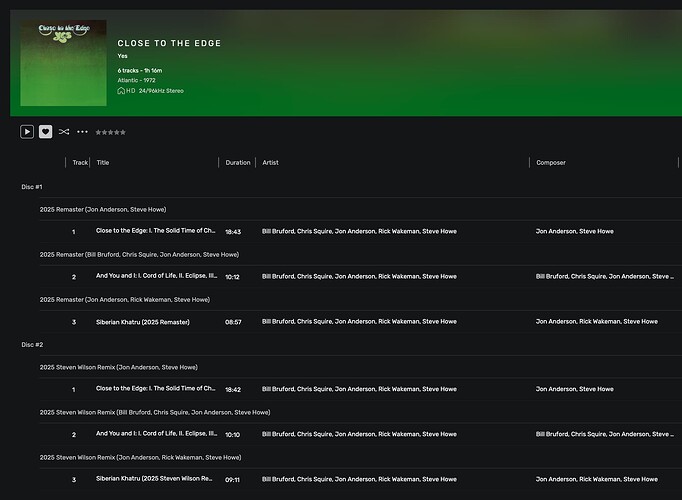Select 2025 Remaster (Jon Anderson, Rick Wakeman...) group
Viewport: 682px width, 500px height.
[x=125, y=300]
